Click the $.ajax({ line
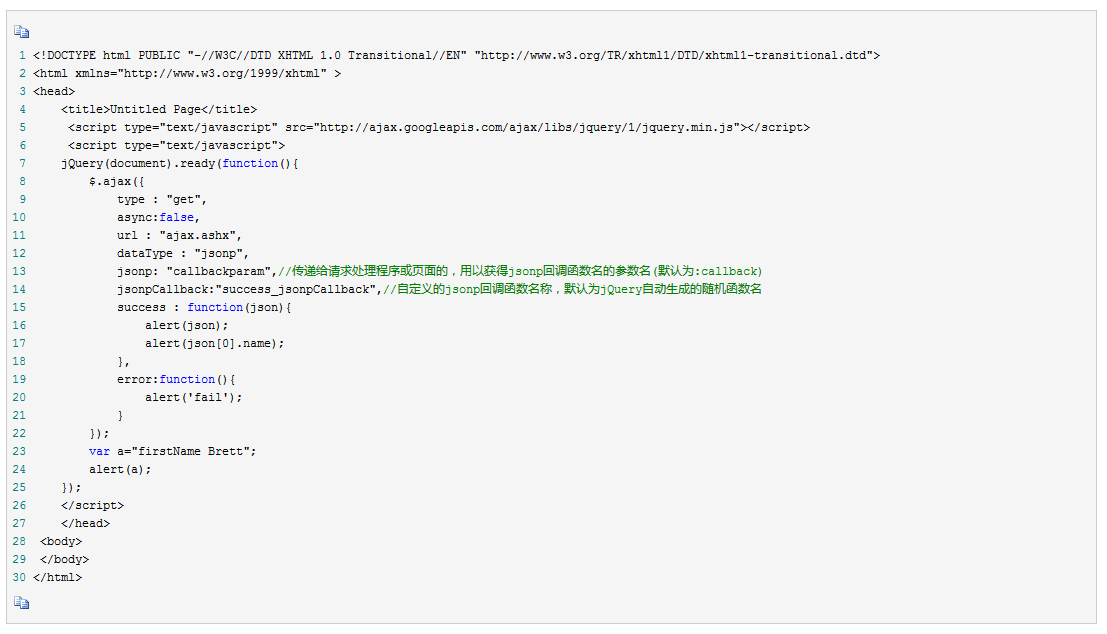1107x634 pixels. click(116, 181)
